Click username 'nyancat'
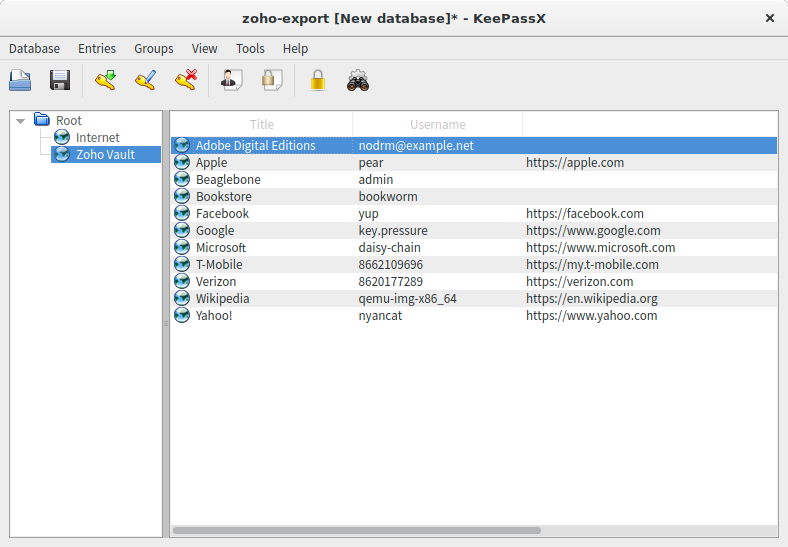788x547 pixels. pos(380,316)
